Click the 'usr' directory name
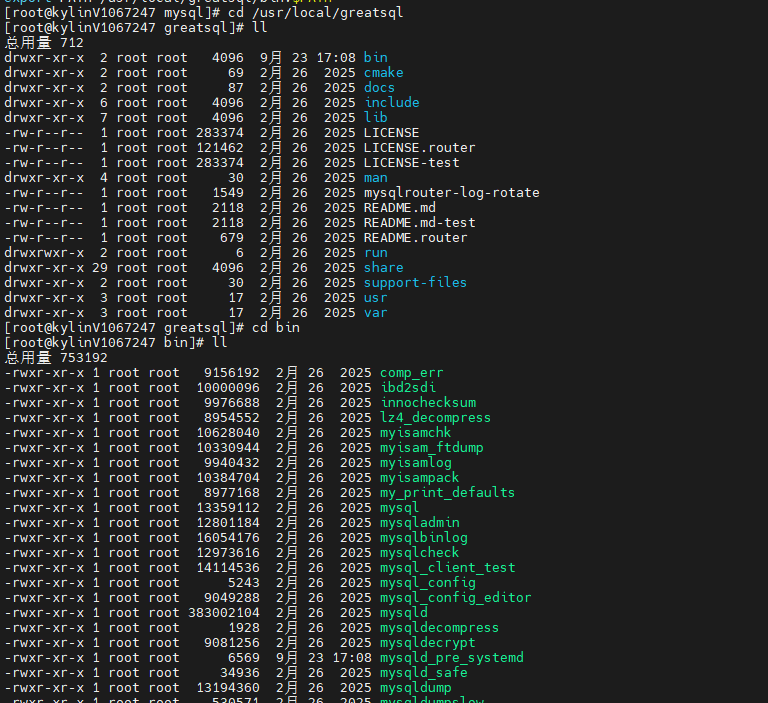 click(x=376, y=298)
